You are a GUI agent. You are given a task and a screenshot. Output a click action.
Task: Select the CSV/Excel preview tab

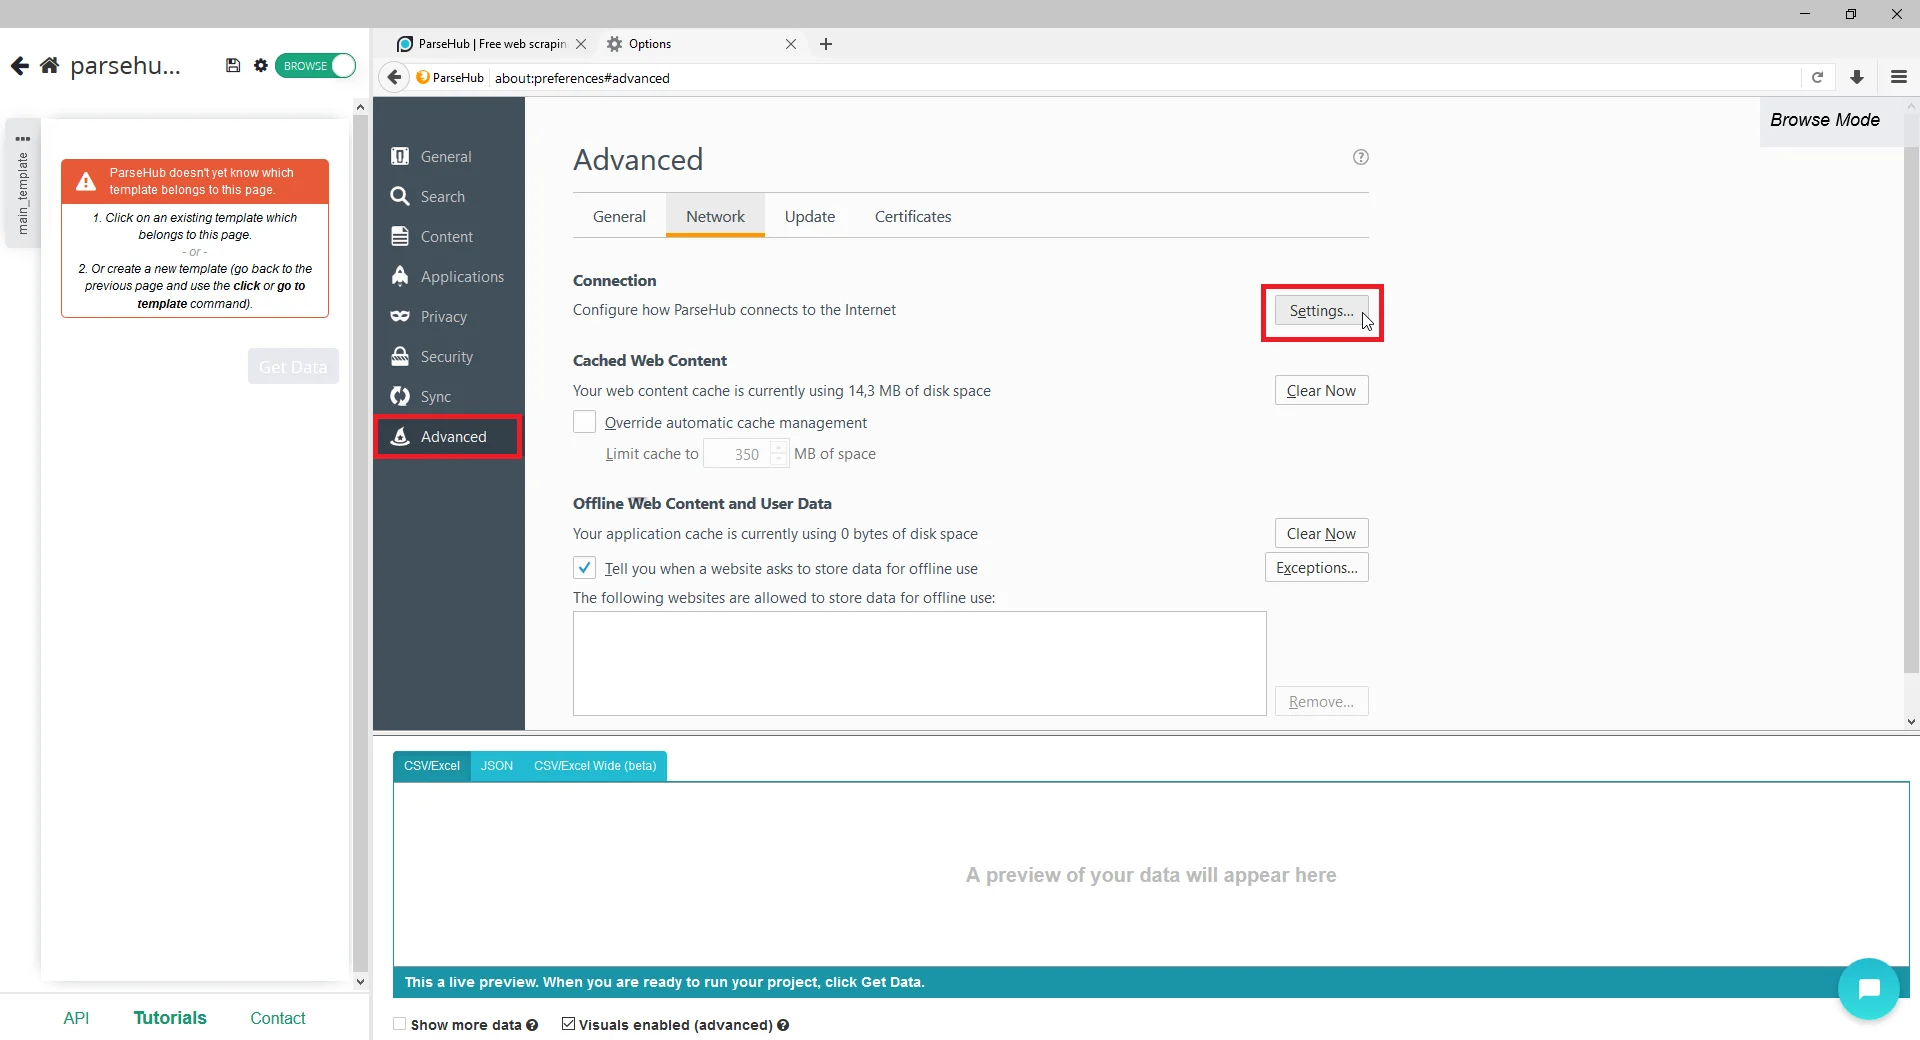point(432,766)
